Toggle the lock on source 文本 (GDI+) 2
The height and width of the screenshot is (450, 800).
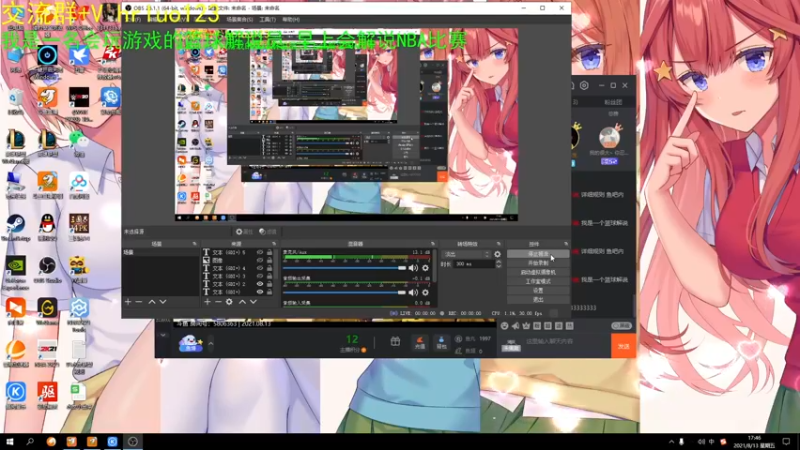click(269, 284)
